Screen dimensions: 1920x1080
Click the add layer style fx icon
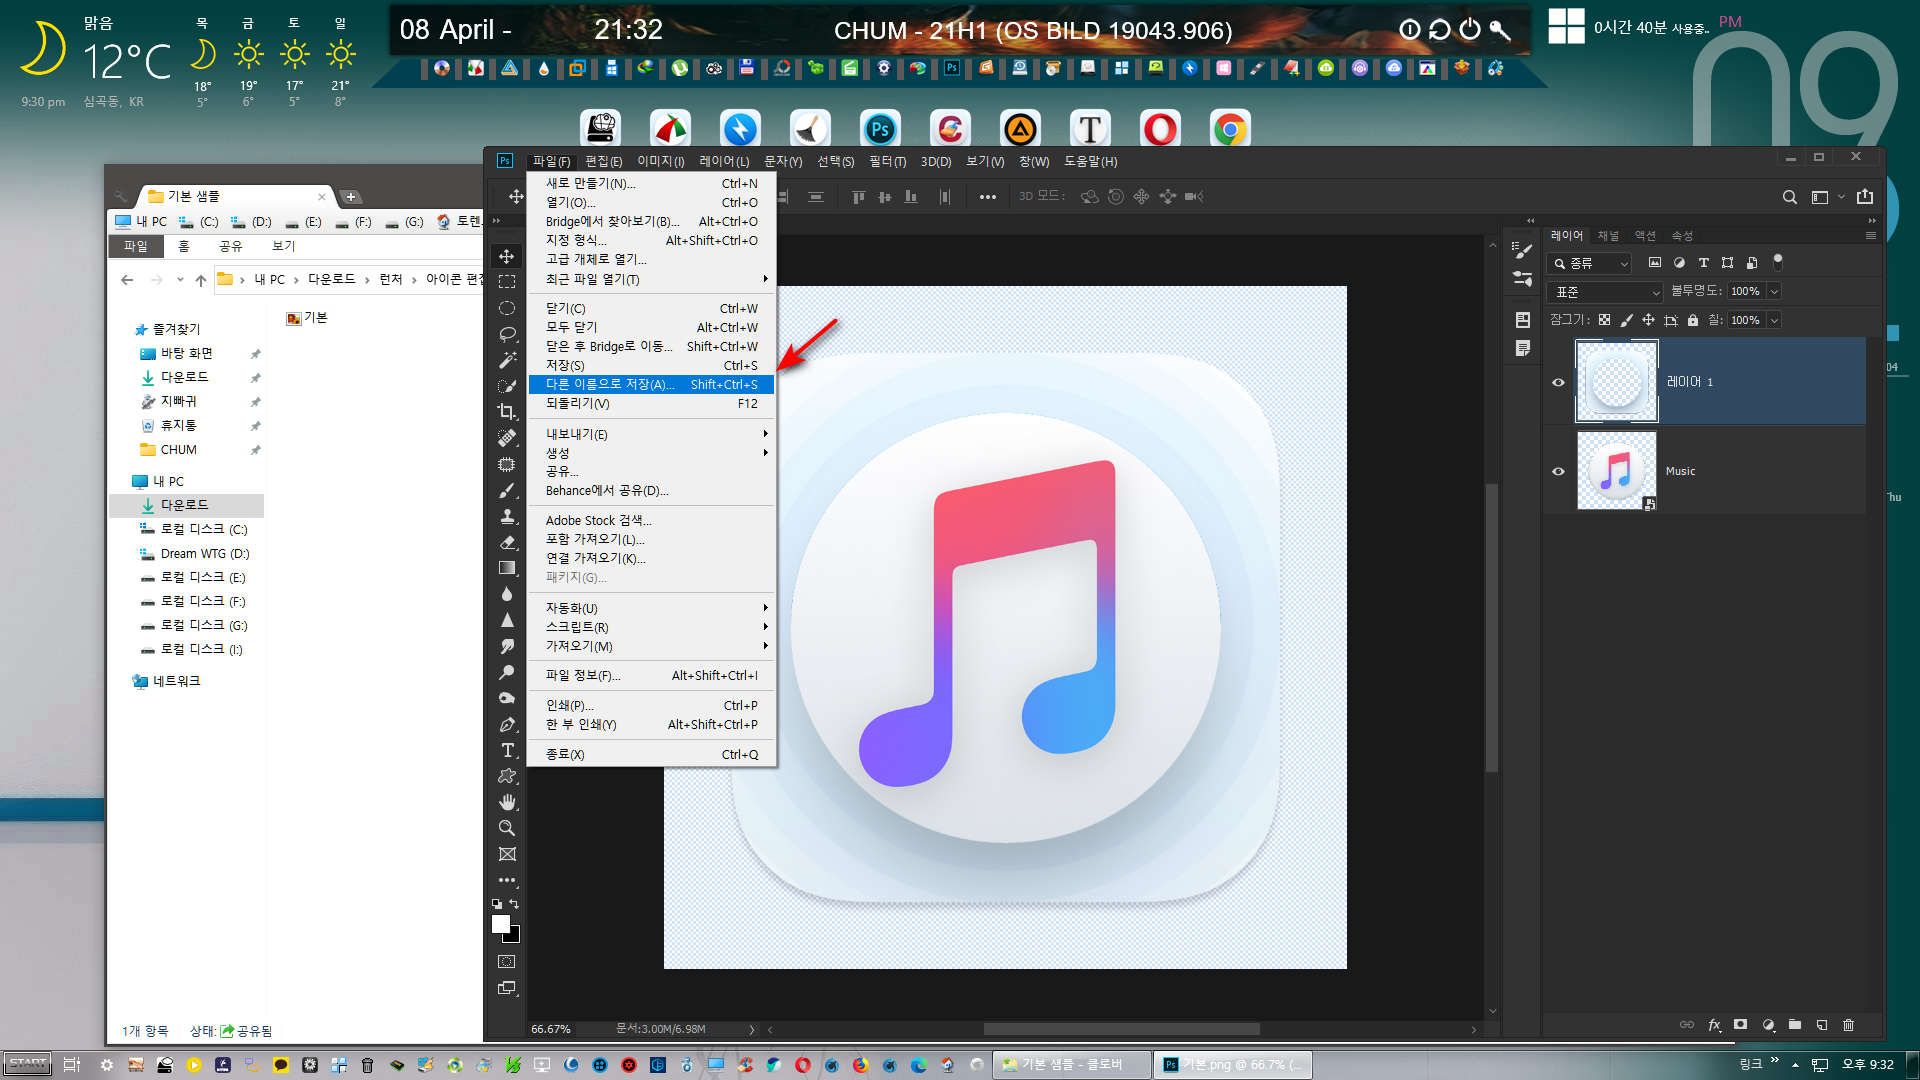[x=1714, y=1025]
